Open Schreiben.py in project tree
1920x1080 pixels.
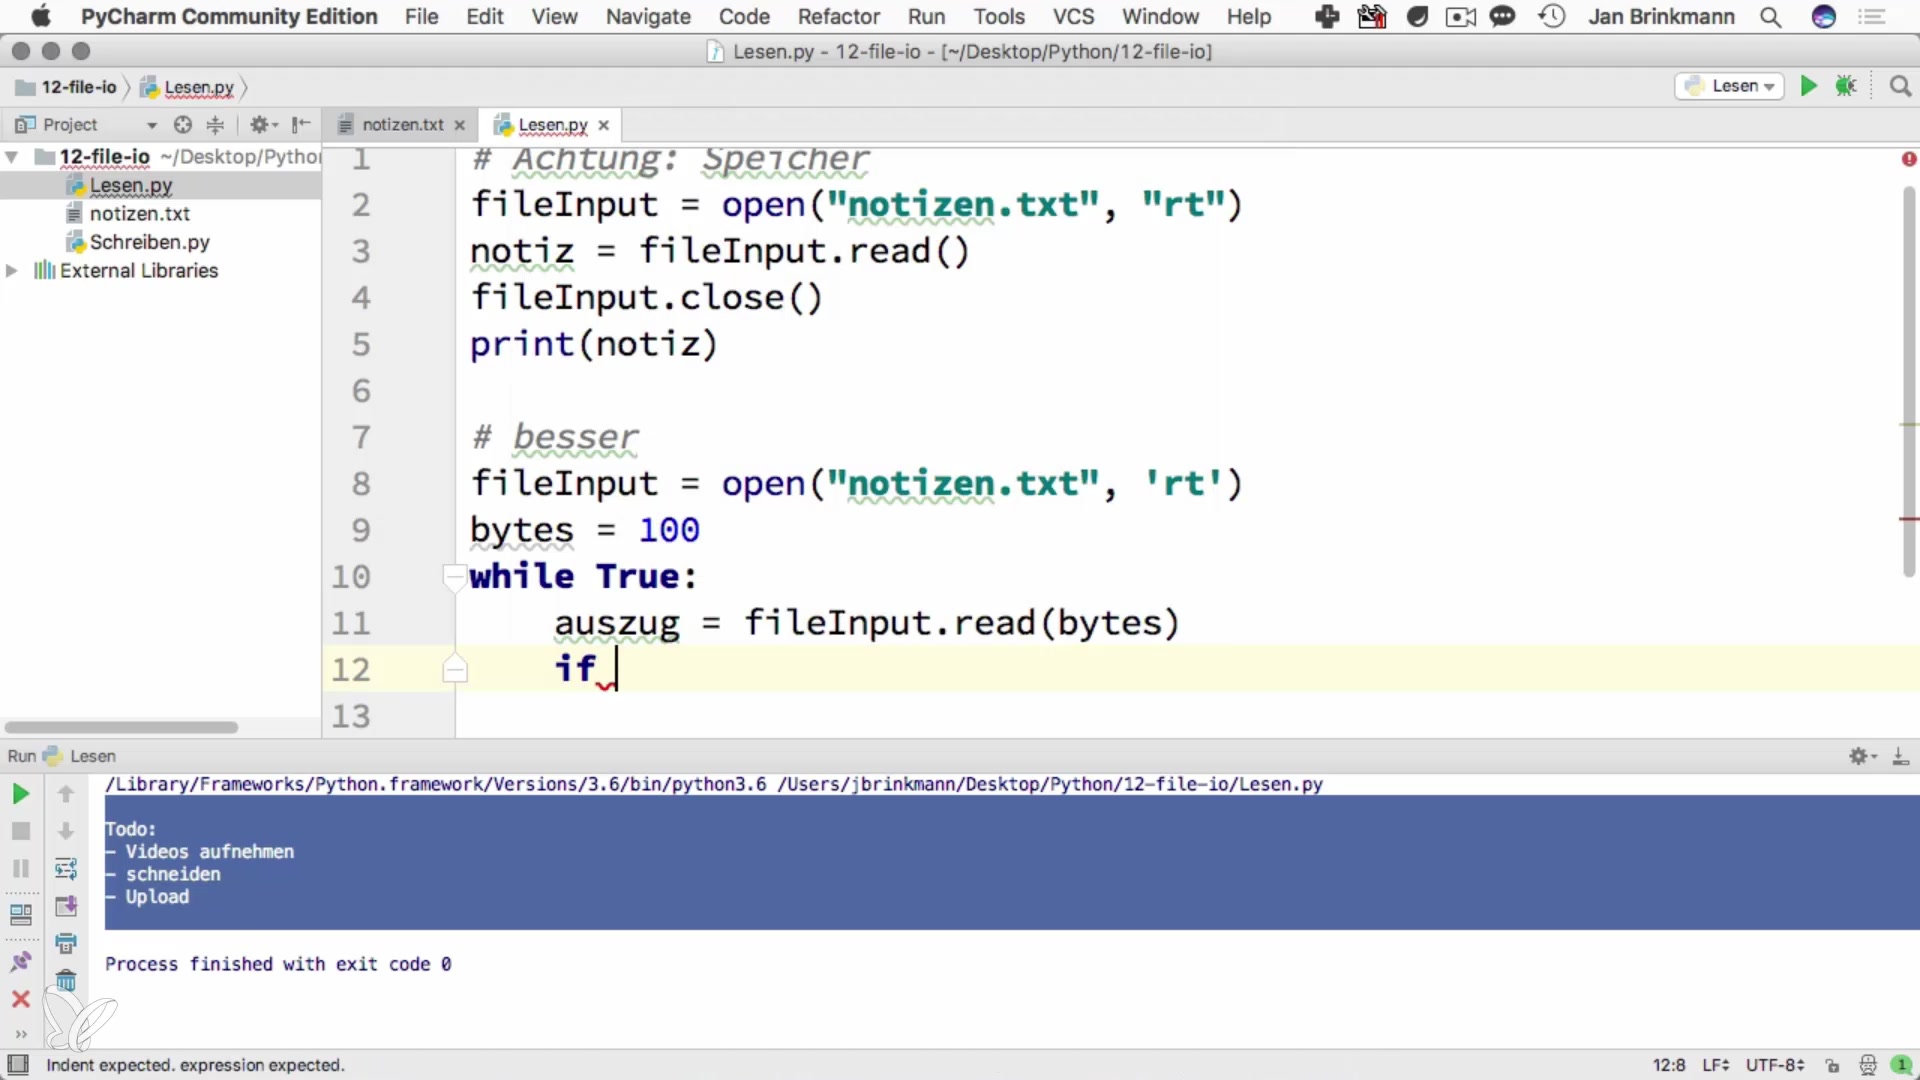point(149,242)
